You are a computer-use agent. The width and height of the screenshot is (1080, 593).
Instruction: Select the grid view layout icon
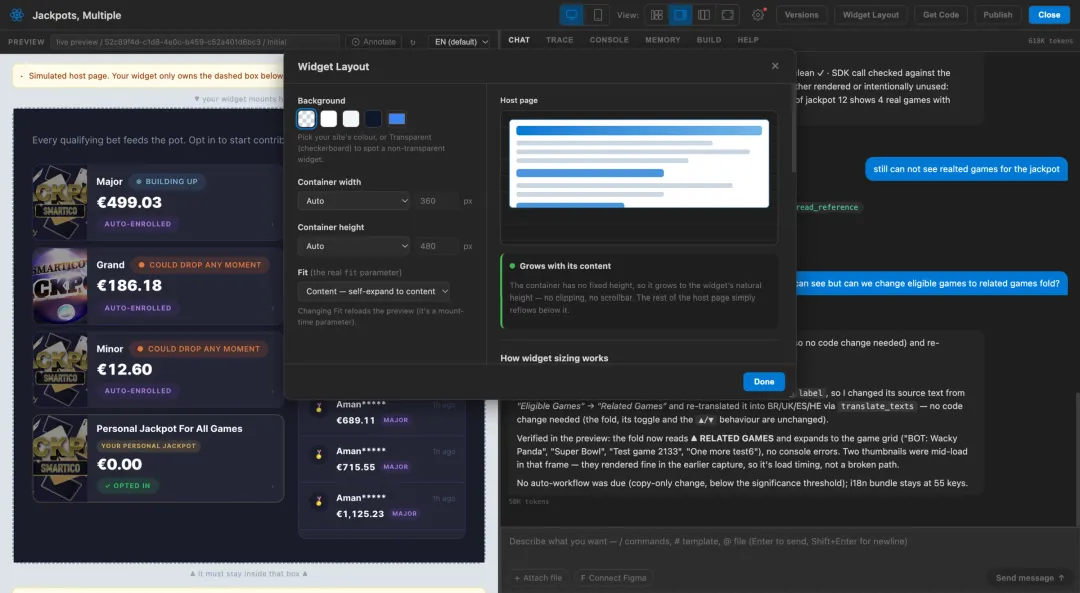pyautogui.click(x=656, y=14)
